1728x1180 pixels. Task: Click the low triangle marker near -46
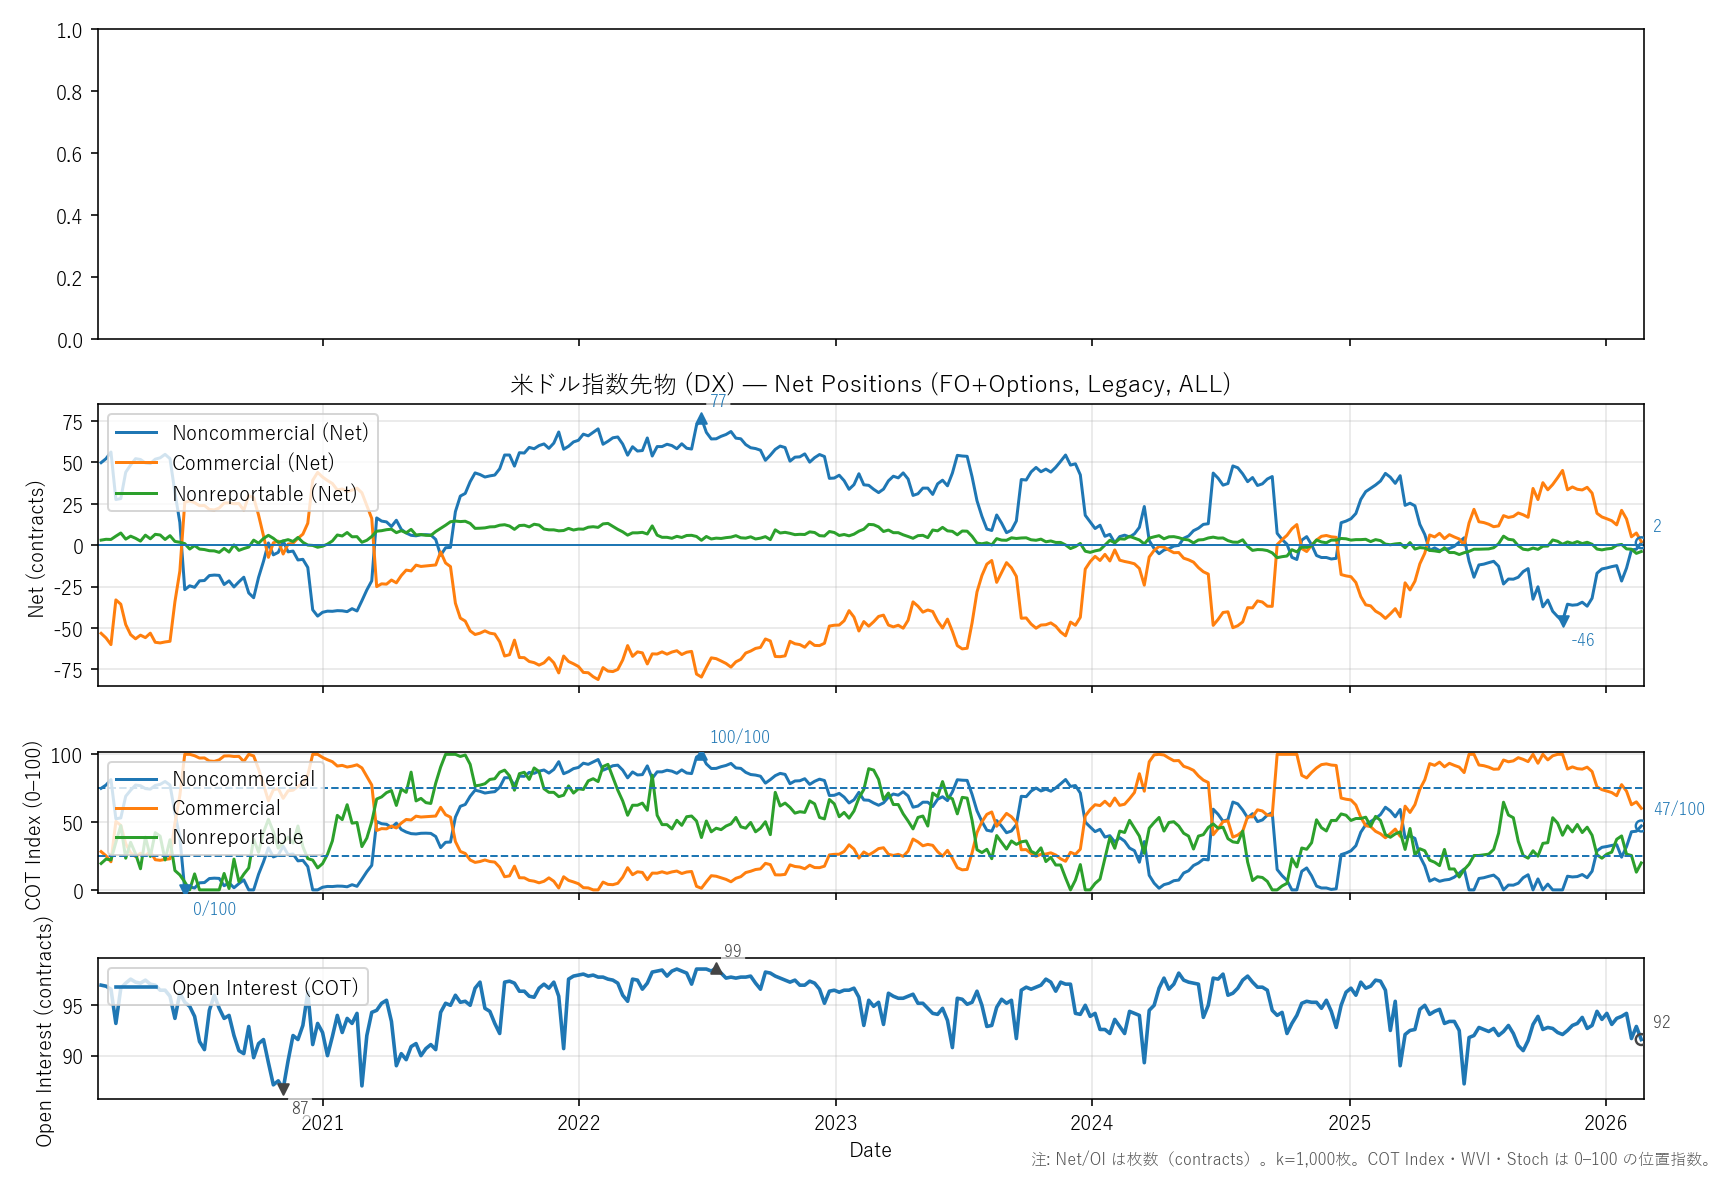[1563, 622]
